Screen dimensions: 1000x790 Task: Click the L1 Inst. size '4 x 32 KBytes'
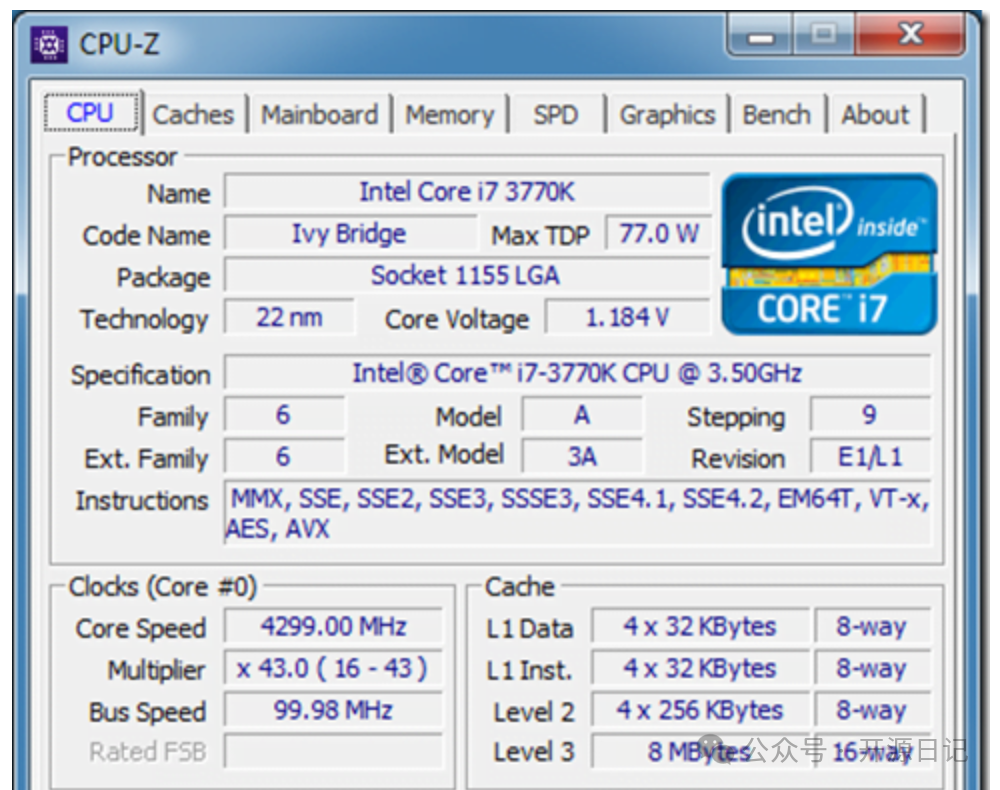(700, 668)
